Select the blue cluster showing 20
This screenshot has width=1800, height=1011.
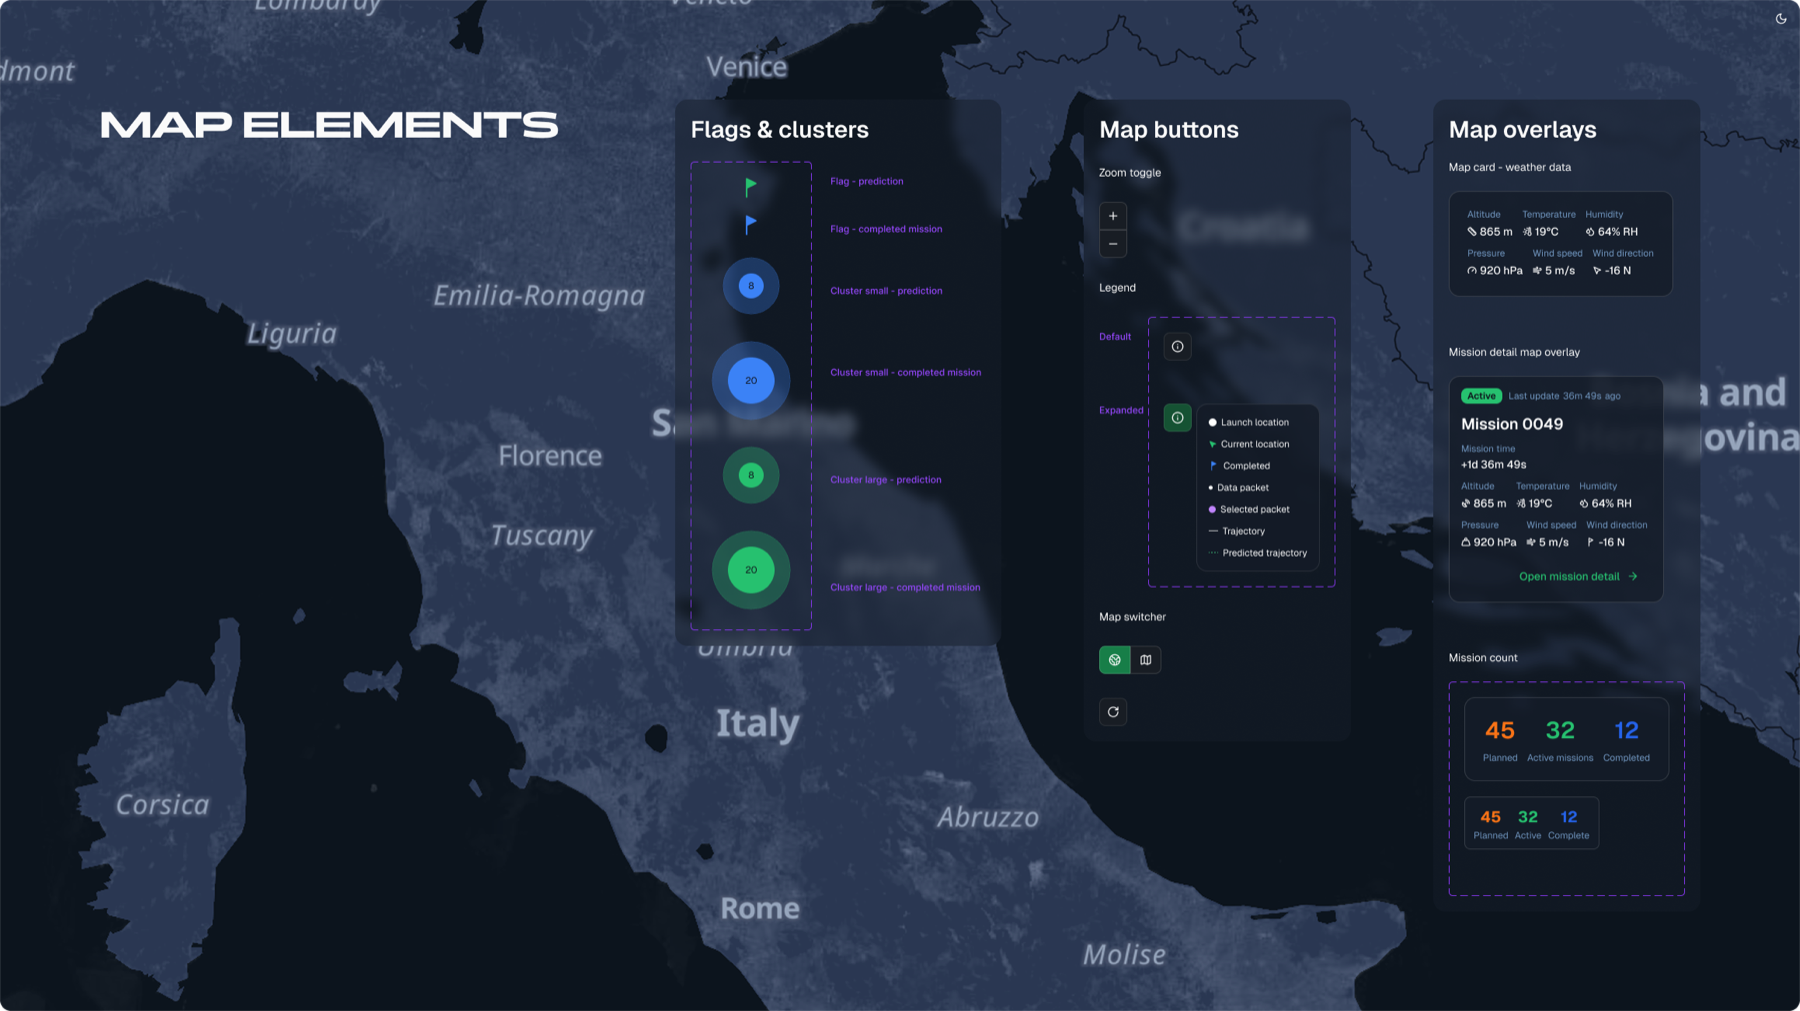point(751,380)
